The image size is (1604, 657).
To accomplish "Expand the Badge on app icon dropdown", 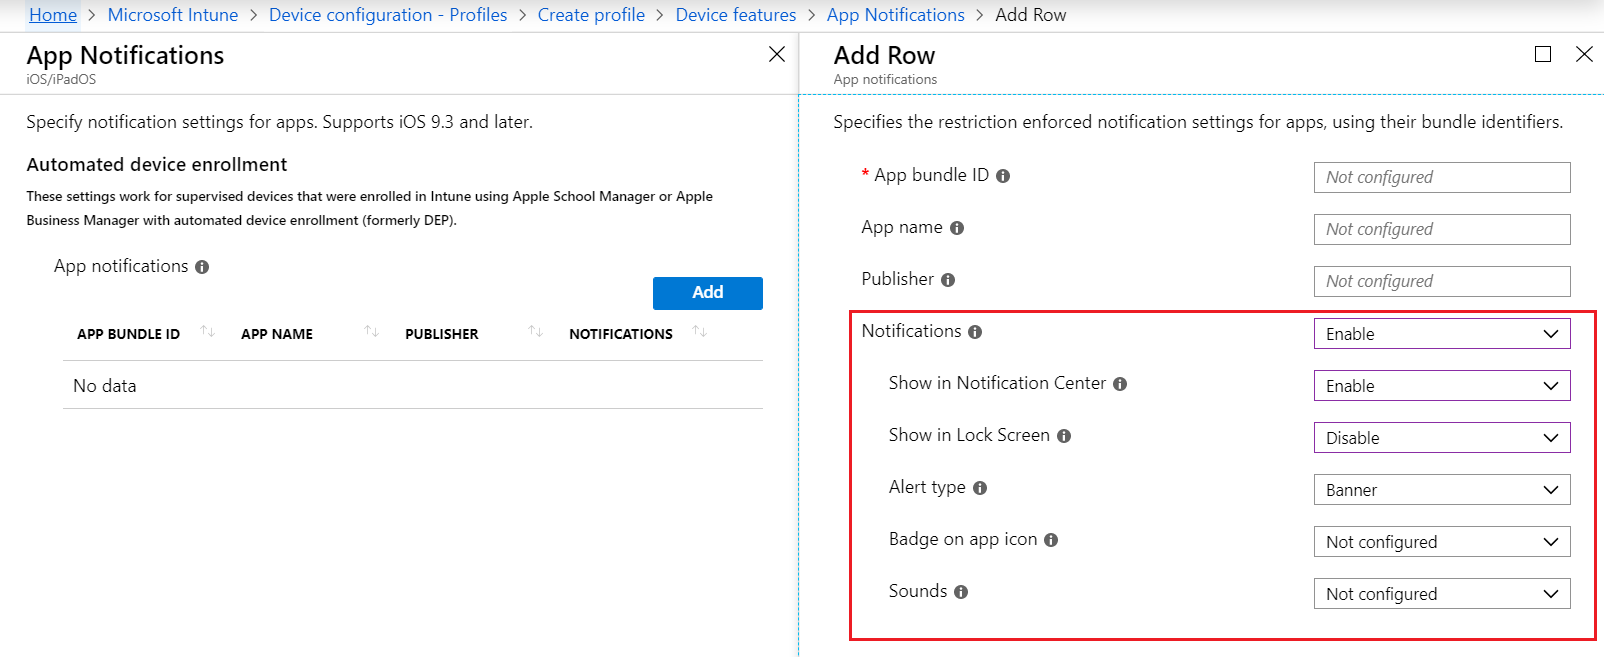I will point(1441,542).
